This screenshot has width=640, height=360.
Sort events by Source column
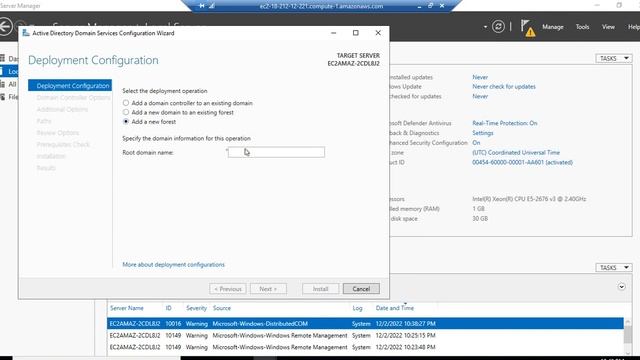(x=222, y=308)
